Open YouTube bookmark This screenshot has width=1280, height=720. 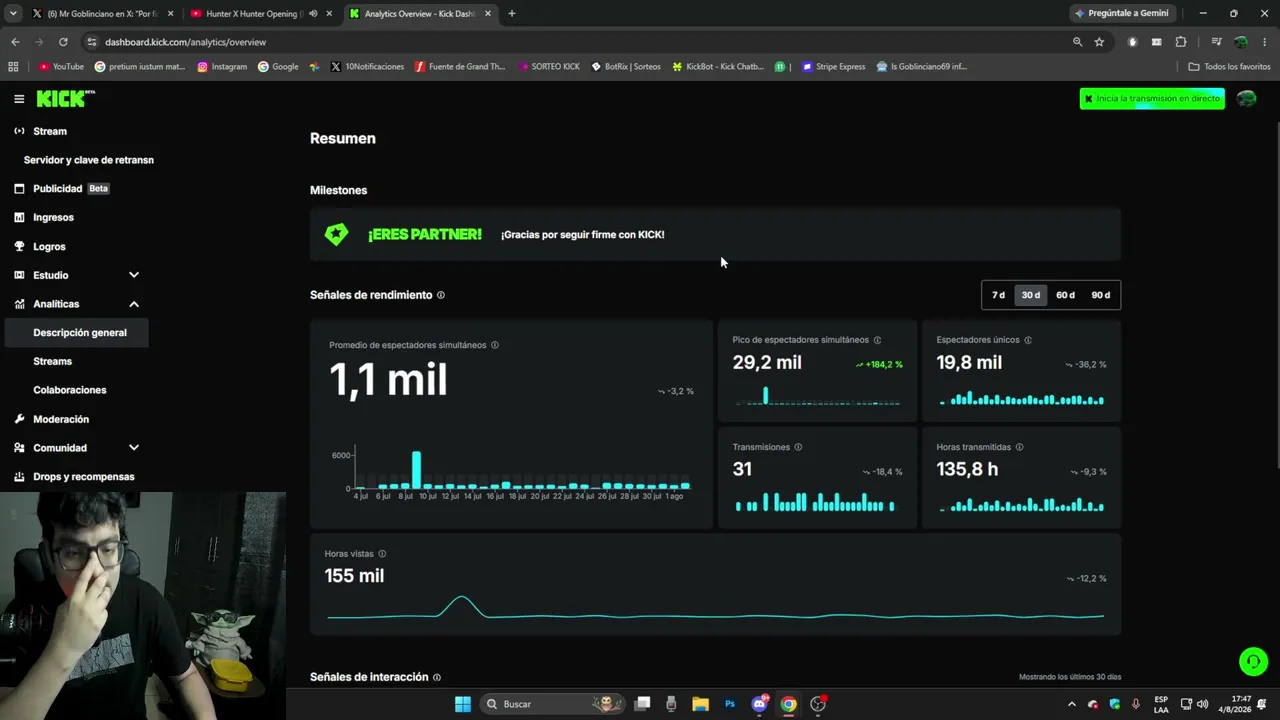(61, 67)
